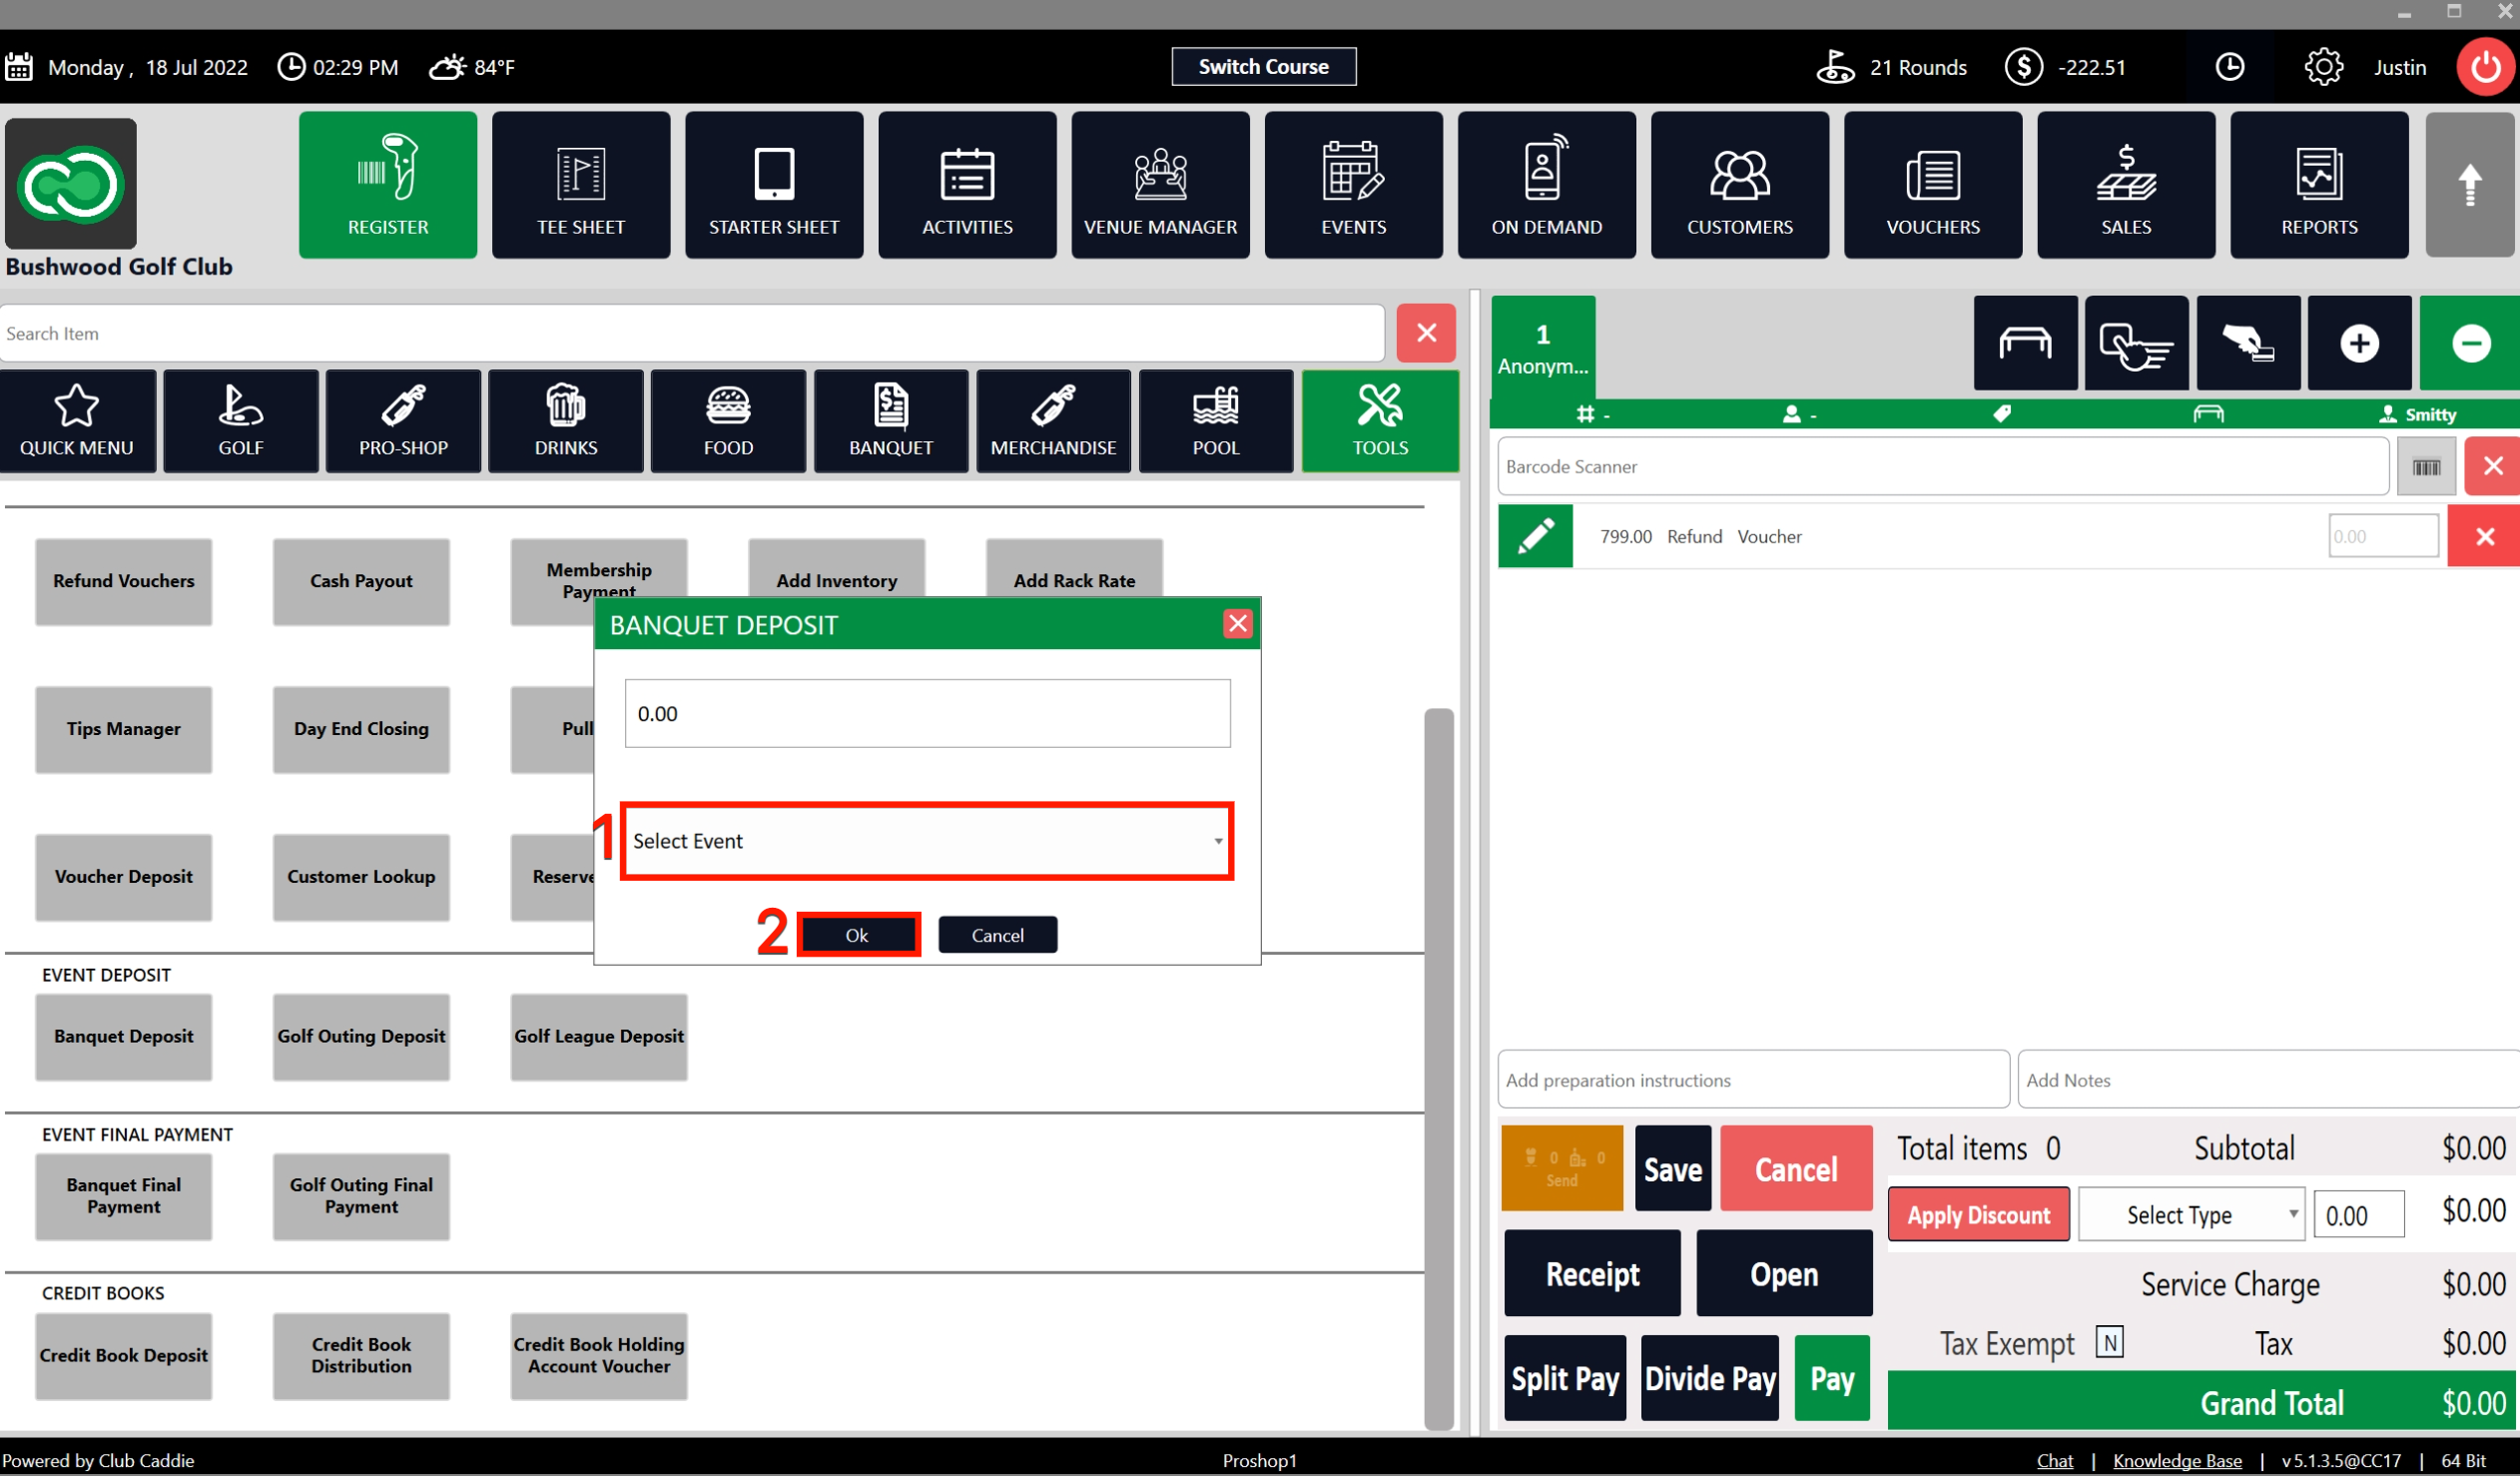Image resolution: width=2520 pixels, height=1476 pixels.
Task: Switch to the Drinks category tab
Action: [x=565, y=421]
